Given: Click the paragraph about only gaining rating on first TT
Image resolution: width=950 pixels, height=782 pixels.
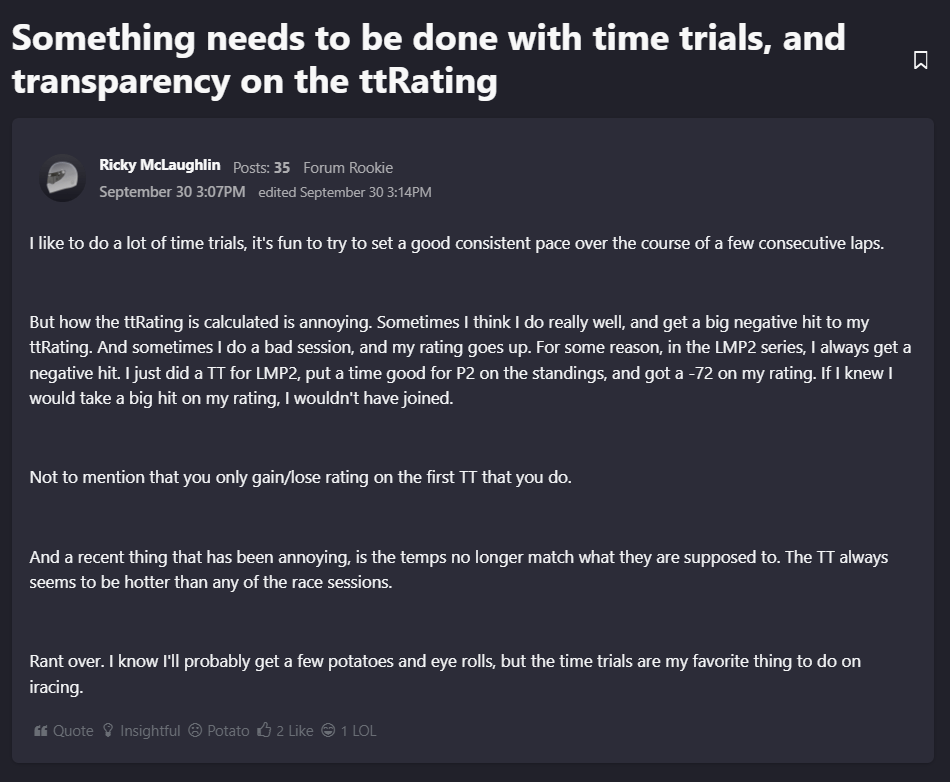Looking at the screenshot, I should [x=300, y=477].
